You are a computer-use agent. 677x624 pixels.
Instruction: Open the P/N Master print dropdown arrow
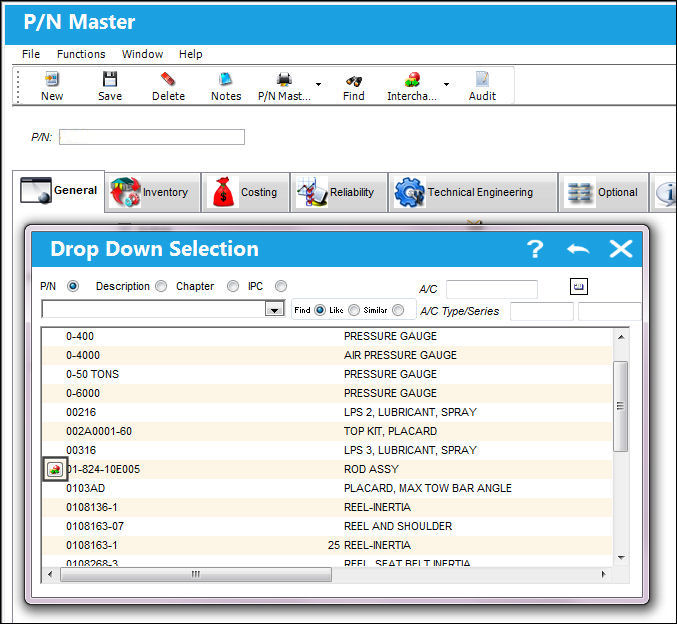point(318,84)
